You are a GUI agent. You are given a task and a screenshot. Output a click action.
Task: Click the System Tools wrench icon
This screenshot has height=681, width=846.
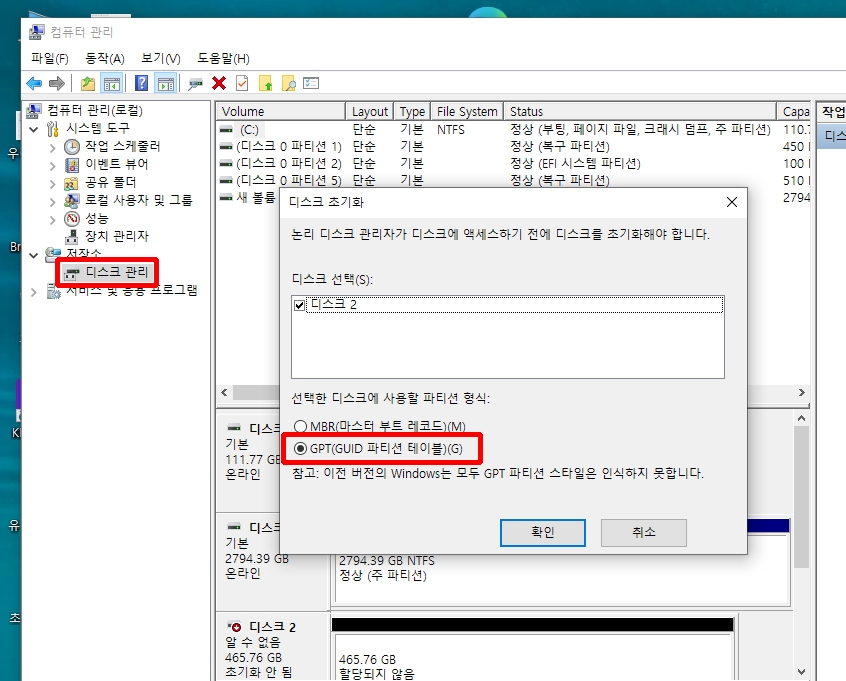(53, 128)
